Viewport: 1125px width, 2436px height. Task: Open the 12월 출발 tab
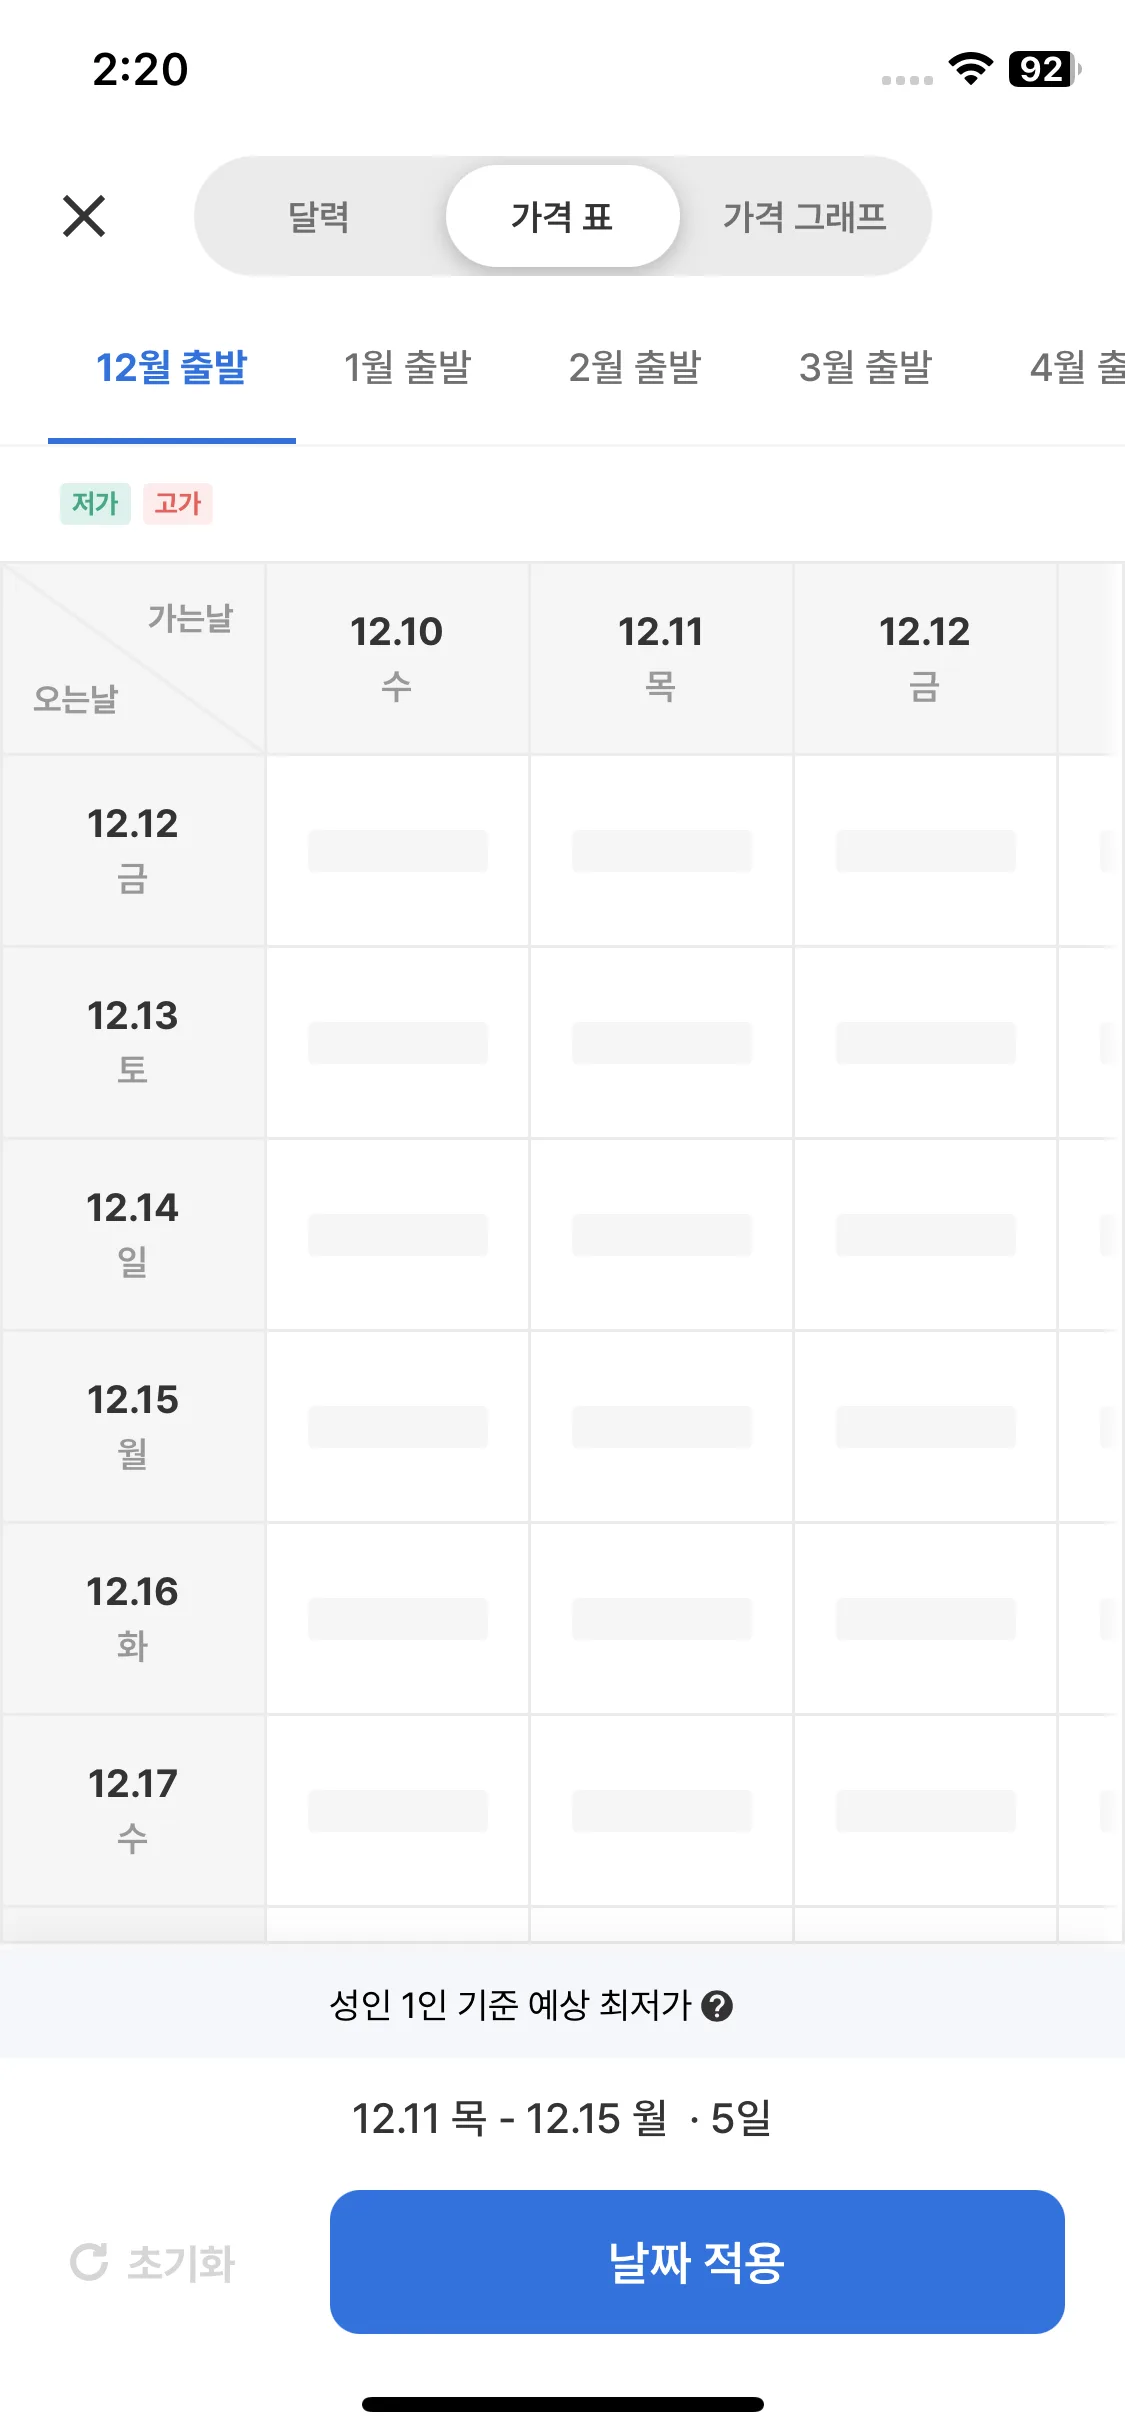[x=172, y=368]
